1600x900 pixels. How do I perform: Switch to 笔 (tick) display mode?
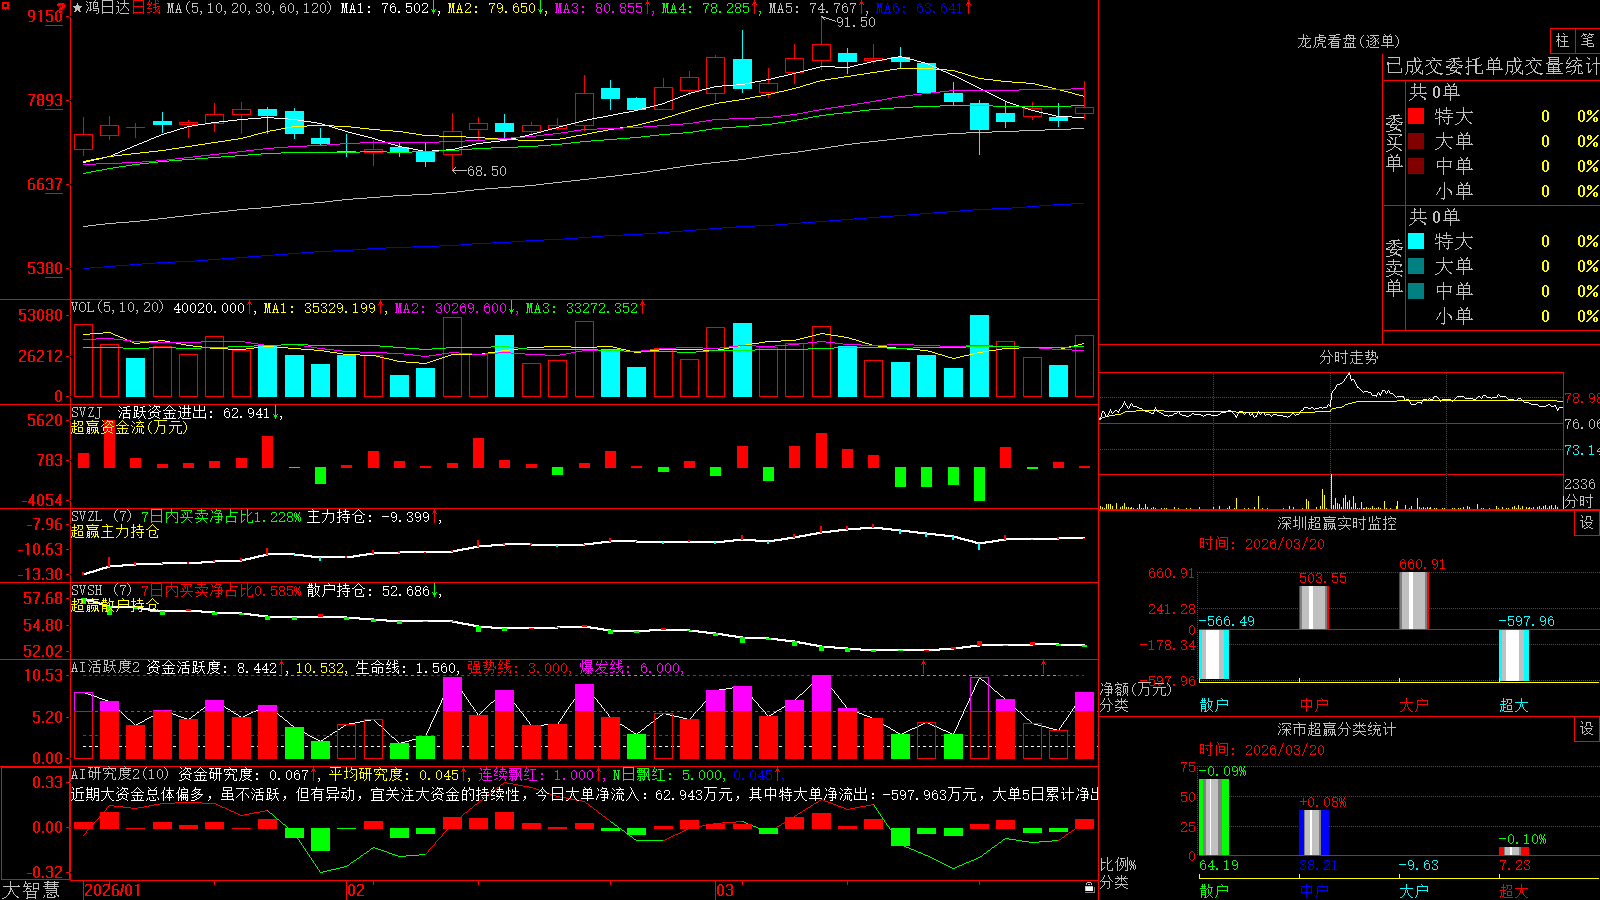point(1587,40)
